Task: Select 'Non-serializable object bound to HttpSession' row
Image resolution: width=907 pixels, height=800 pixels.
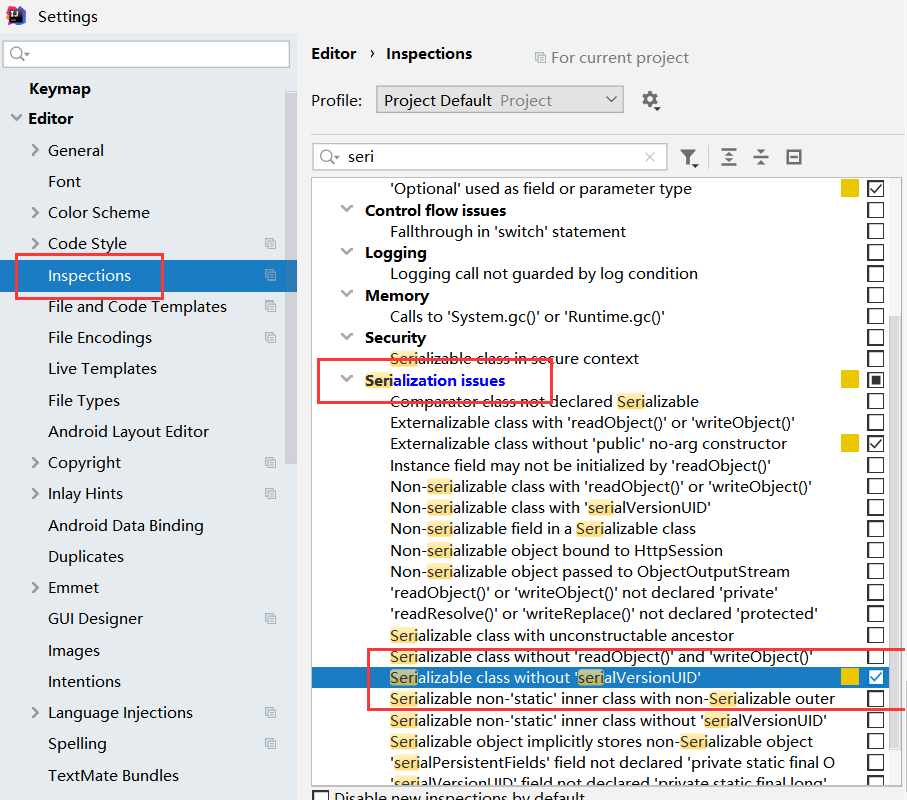Action: 556,550
